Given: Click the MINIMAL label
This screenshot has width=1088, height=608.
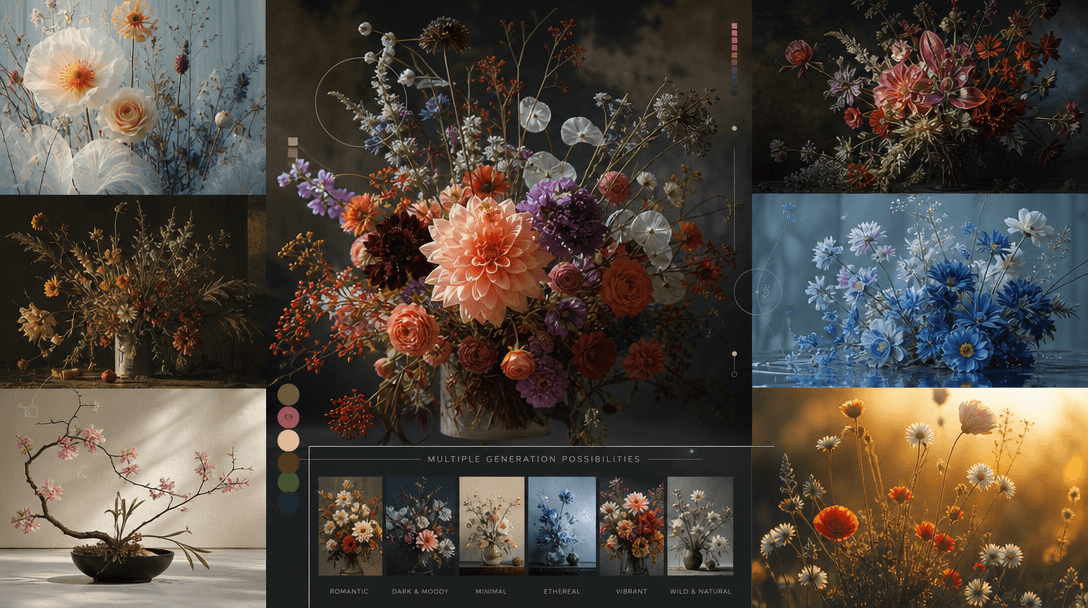Looking at the screenshot, I should click(x=491, y=591).
